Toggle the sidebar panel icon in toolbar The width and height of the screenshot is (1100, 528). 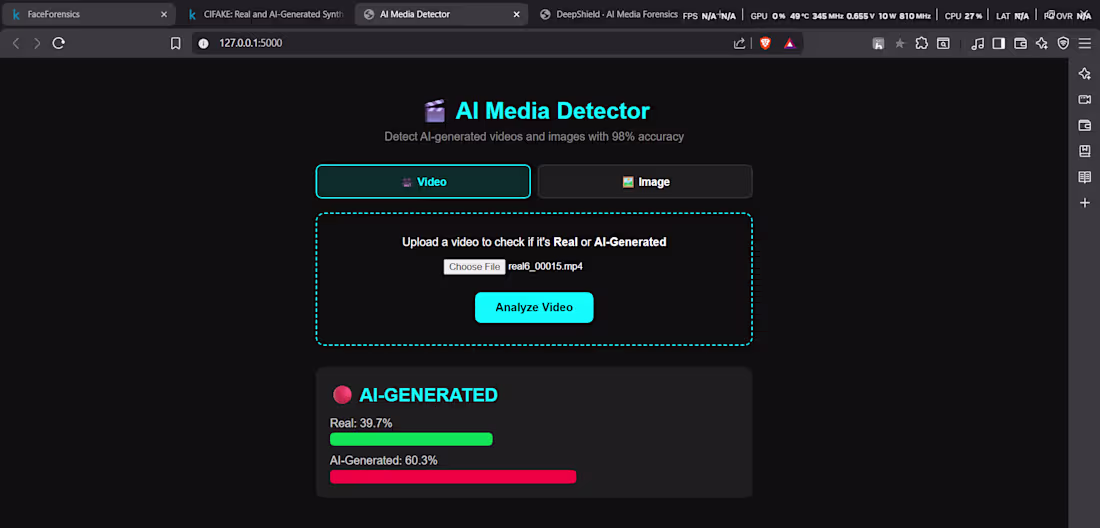click(998, 43)
